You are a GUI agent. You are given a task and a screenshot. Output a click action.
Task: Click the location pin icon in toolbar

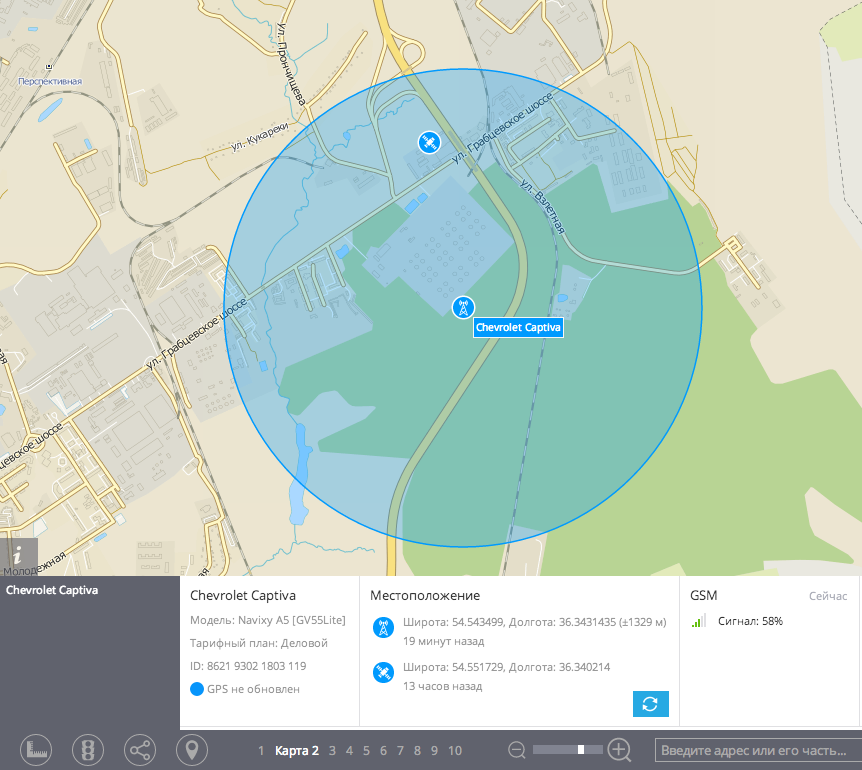pos(192,749)
